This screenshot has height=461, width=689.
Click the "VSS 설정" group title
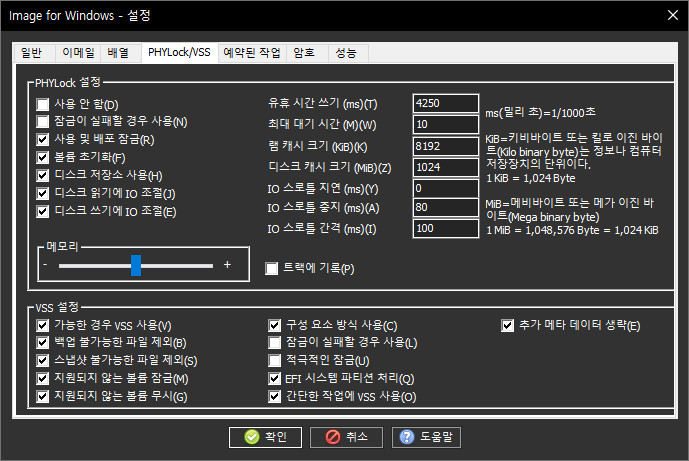point(57,307)
